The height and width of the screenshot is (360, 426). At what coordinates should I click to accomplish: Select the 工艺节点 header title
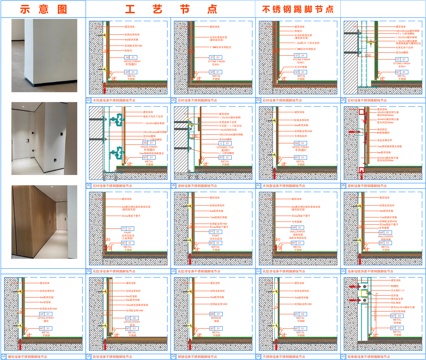coord(171,9)
